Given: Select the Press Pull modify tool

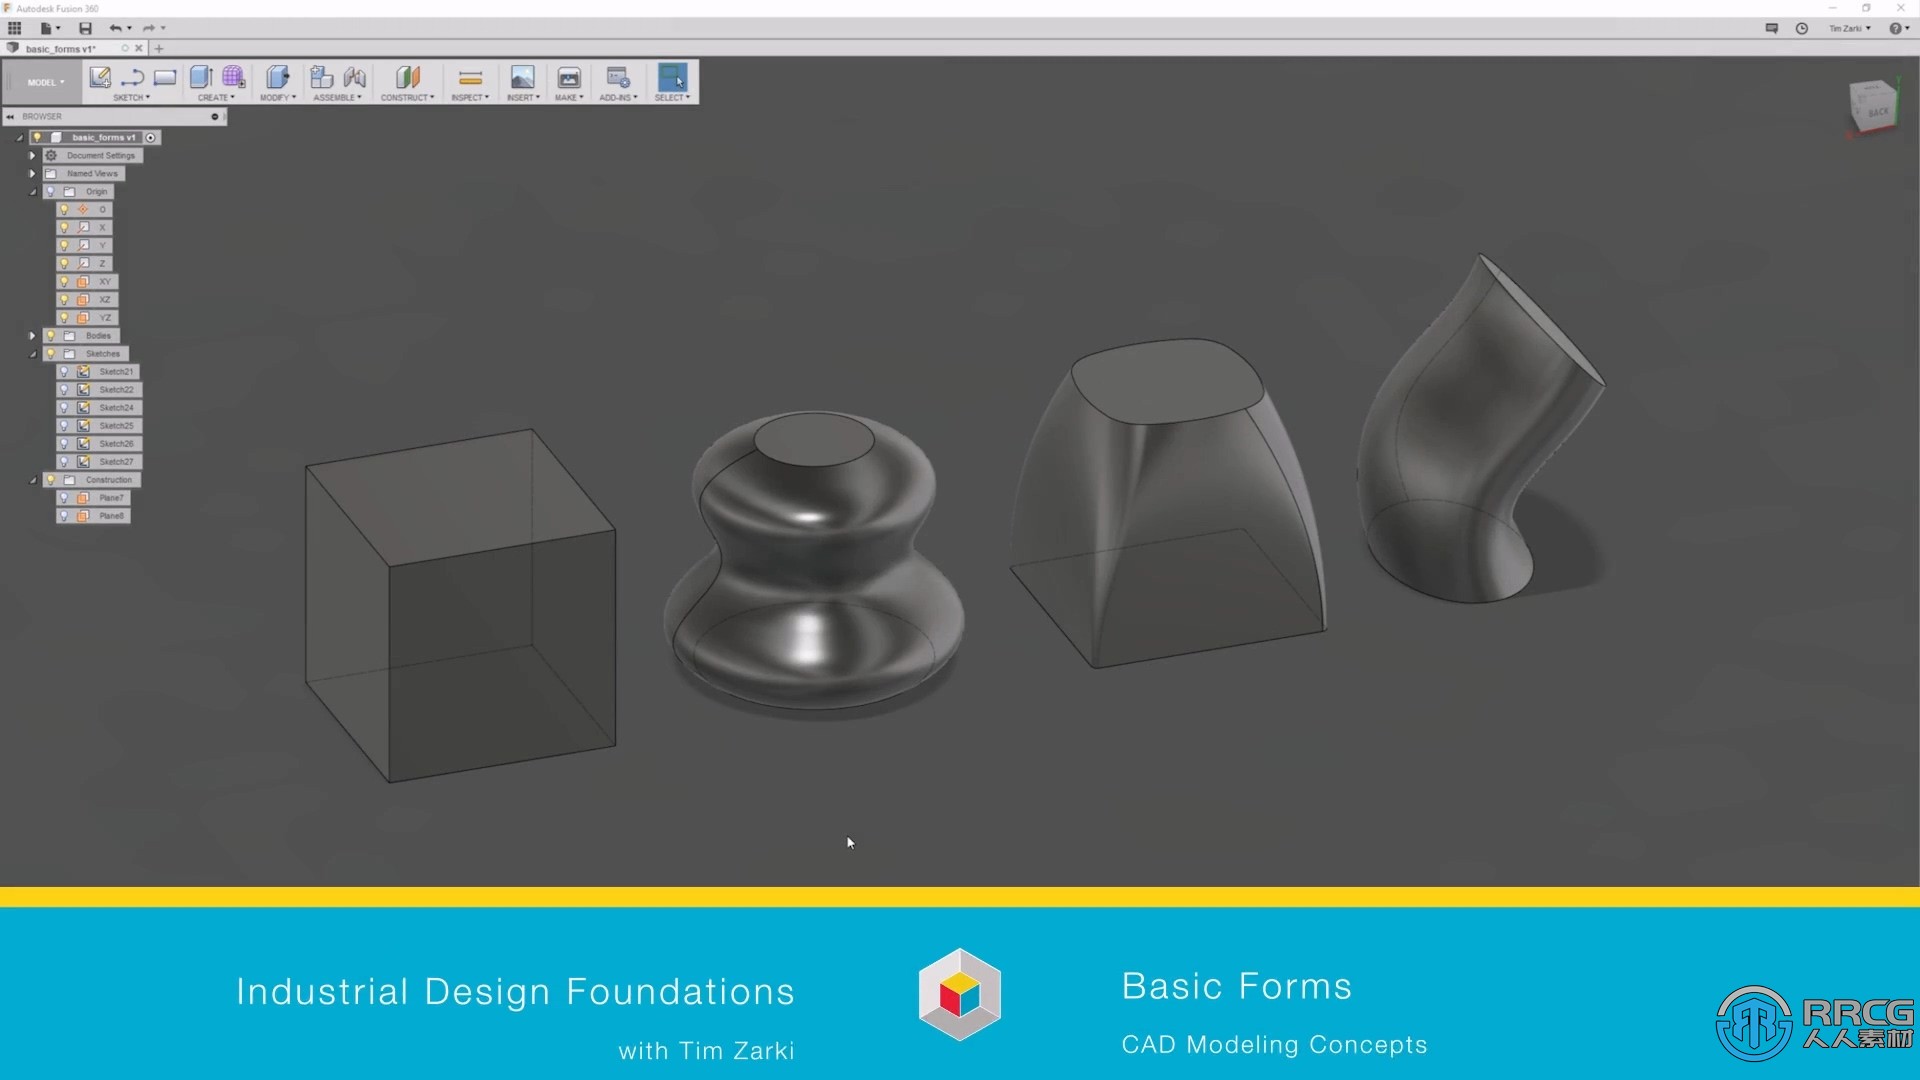Looking at the screenshot, I should click(x=278, y=78).
